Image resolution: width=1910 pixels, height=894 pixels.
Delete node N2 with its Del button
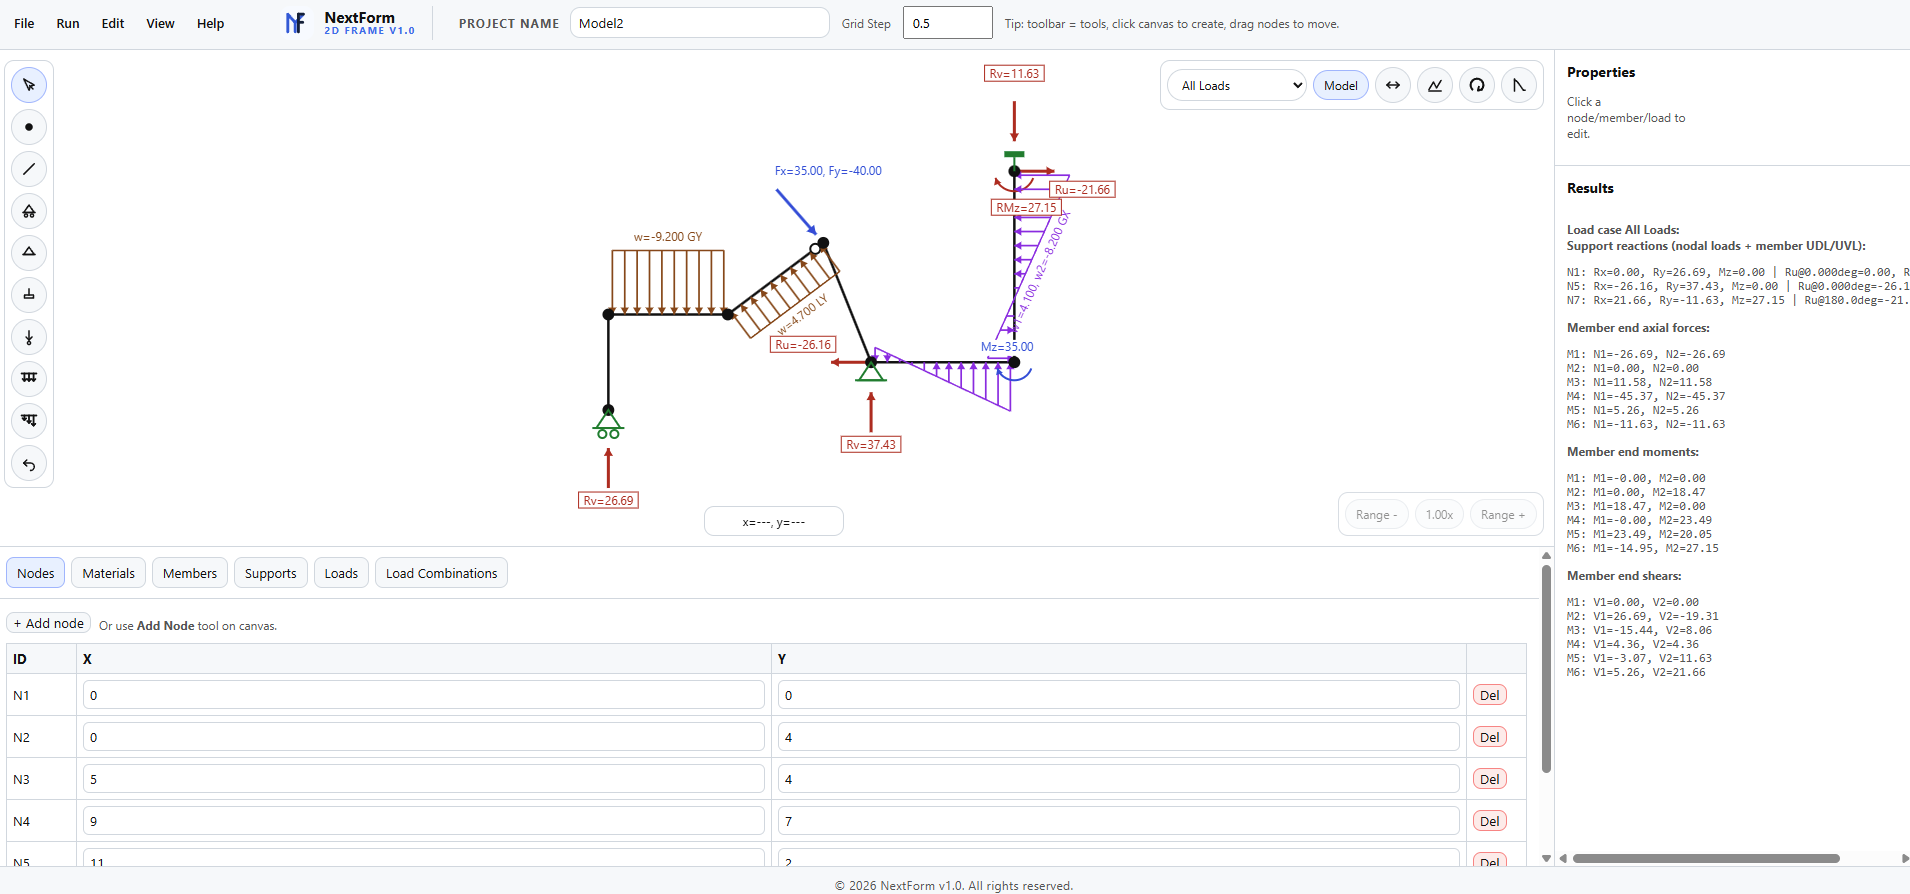(x=1490, y=737)
